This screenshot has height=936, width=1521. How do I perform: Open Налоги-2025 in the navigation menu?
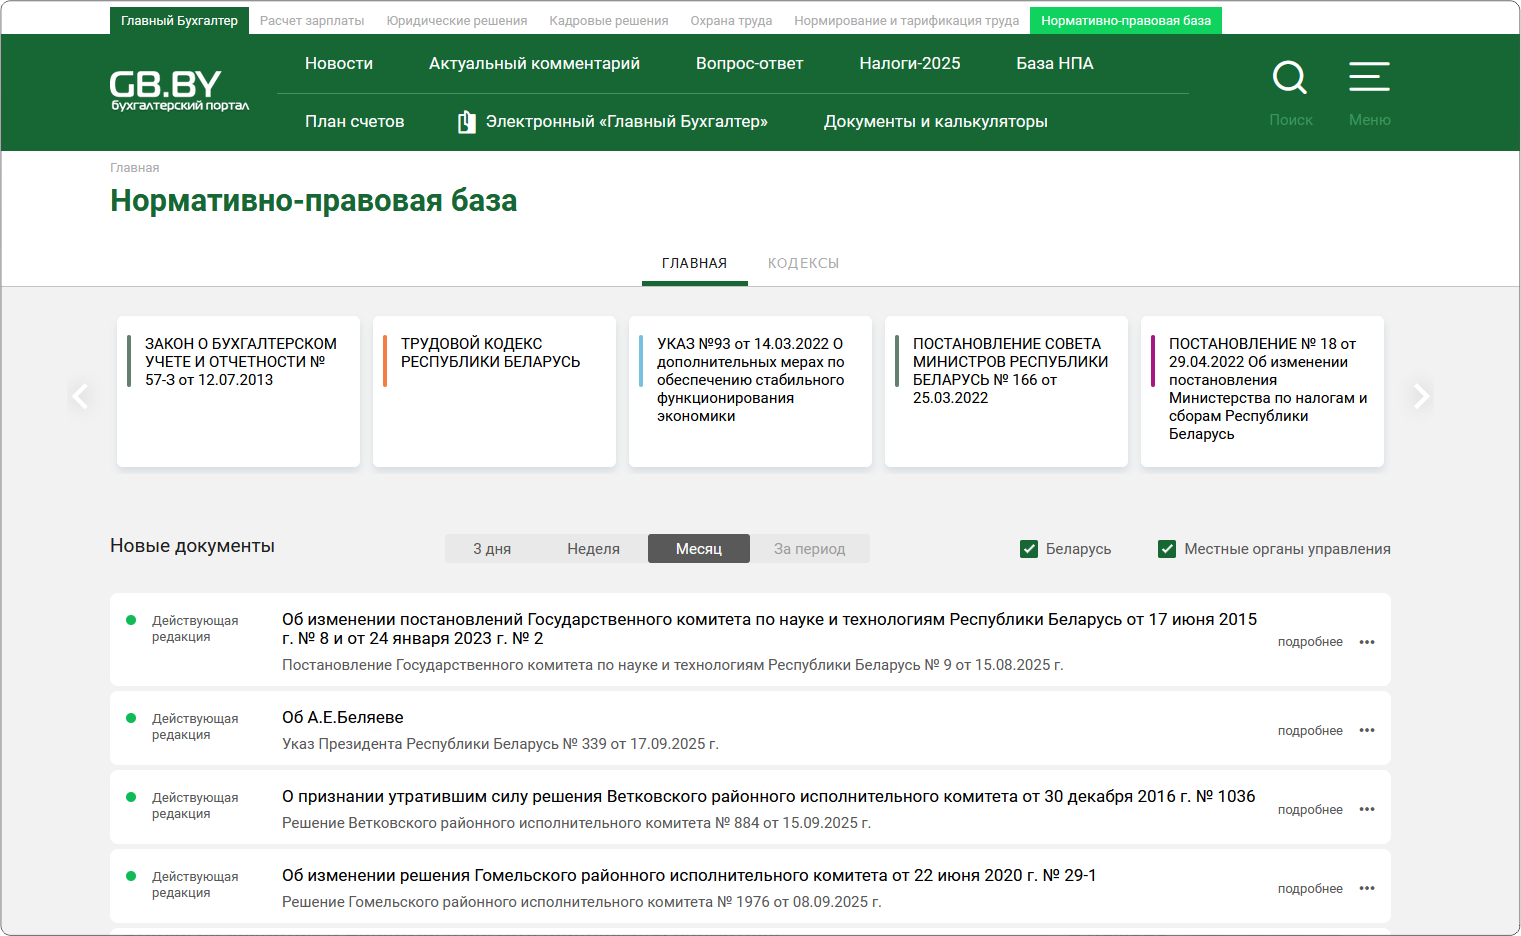(x=909, y=64)
